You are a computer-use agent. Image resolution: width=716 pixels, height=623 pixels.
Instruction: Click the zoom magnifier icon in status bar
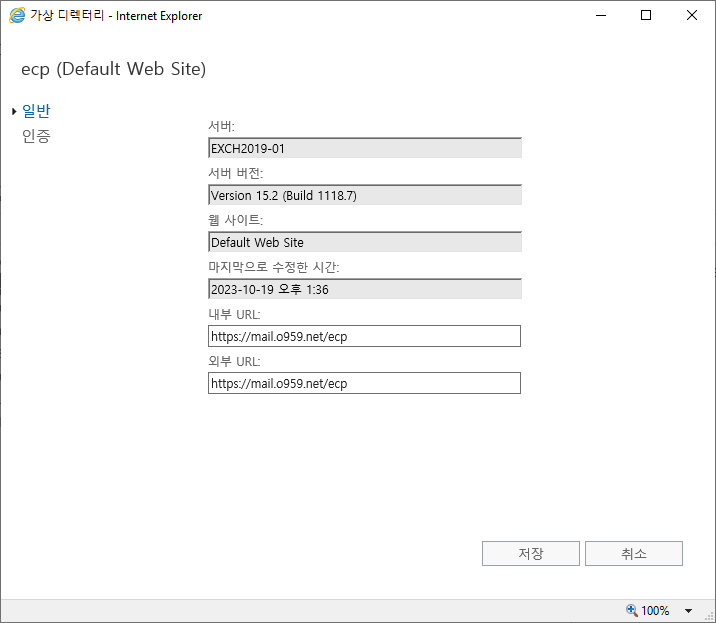click(x=632, y=610)
